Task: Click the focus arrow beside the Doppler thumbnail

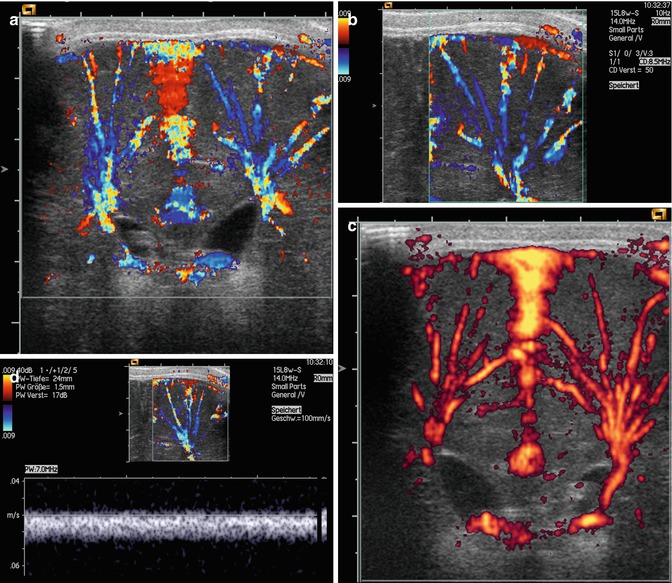Action: point(122,412)
